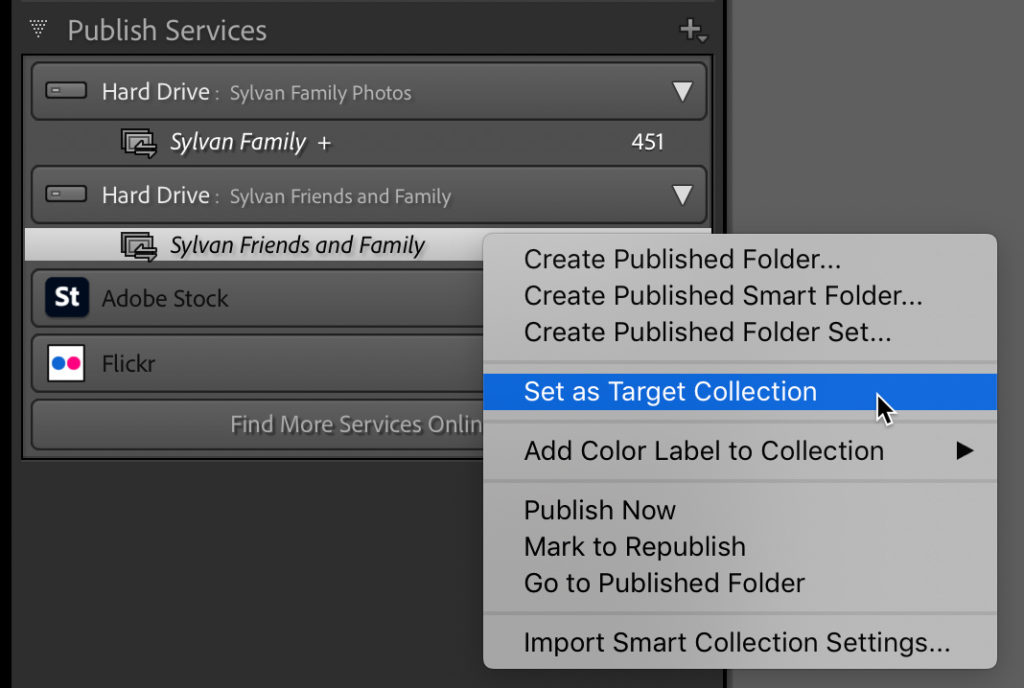The height and width of the screenshot is (688, 1024).
Task: Click Mark to Republish
Action: [634, 547]
